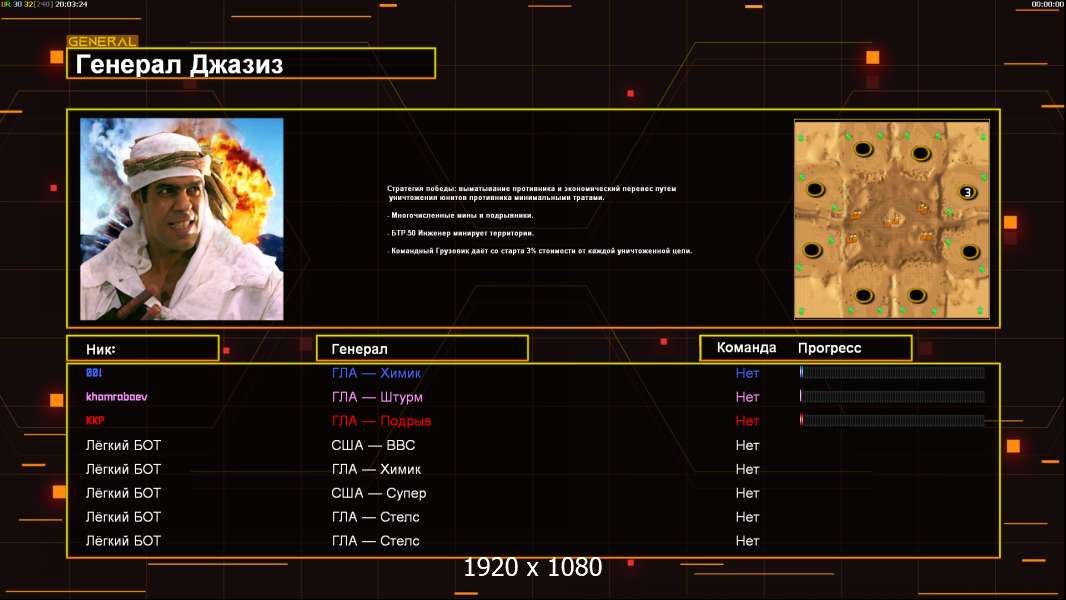Select player khomraboev in the list
The image size is (1066, 600).
tap(116, 397)
